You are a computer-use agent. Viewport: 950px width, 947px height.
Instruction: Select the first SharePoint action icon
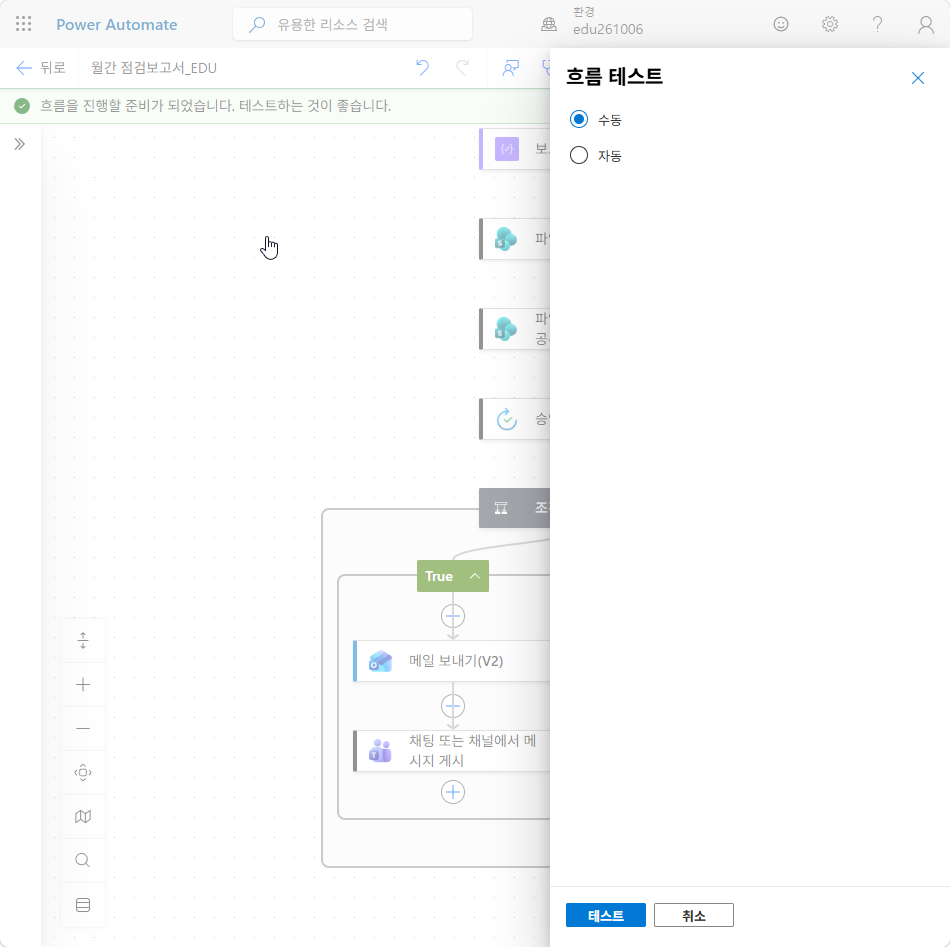click(x=507, y=239)
